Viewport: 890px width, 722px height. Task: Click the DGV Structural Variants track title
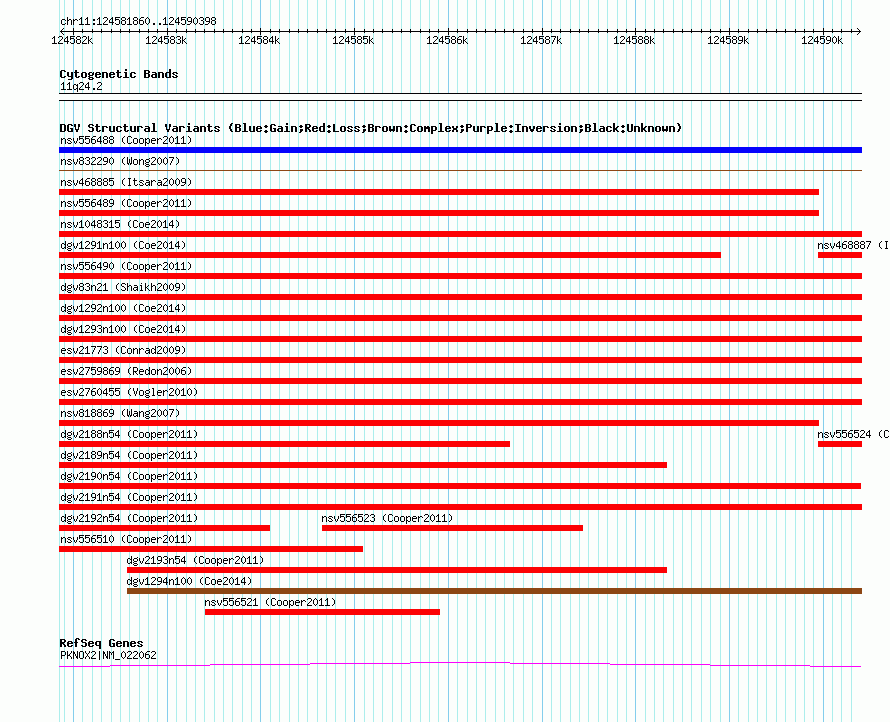[x=371, y=128]
